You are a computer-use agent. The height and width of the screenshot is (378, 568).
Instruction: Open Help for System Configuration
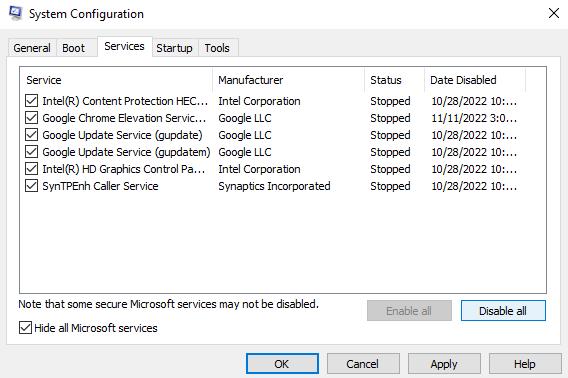pos(525,364)
